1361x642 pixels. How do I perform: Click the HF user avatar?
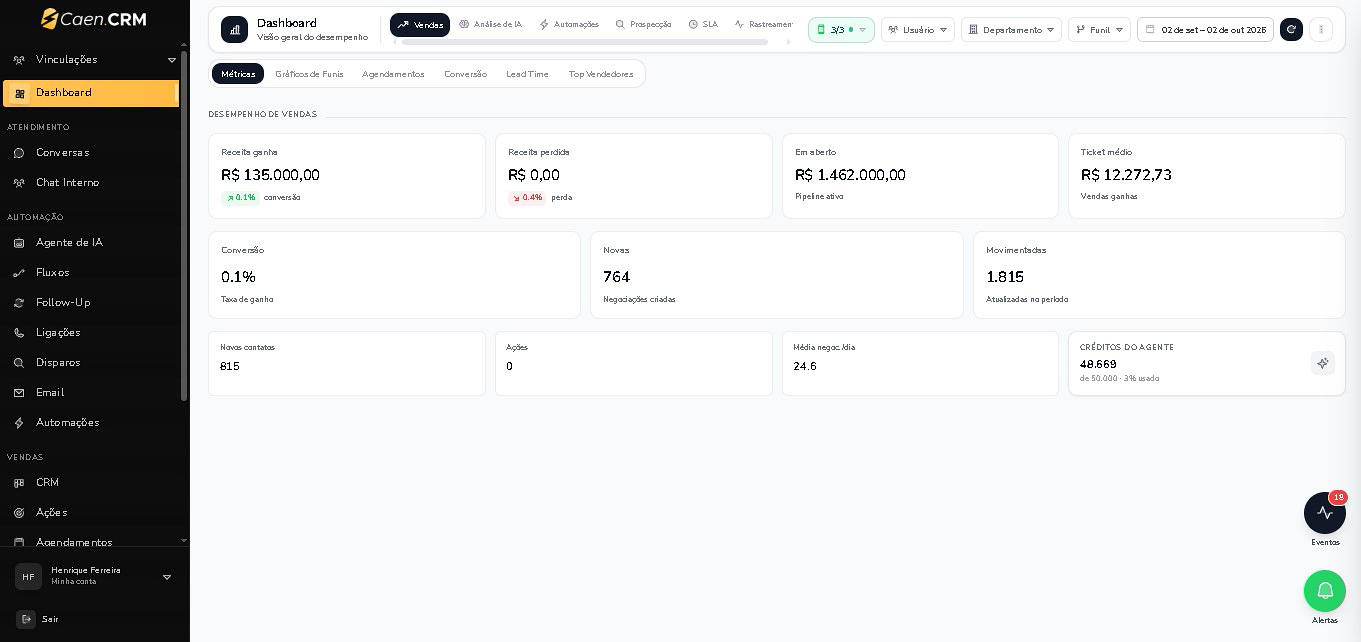click(28, 577)
